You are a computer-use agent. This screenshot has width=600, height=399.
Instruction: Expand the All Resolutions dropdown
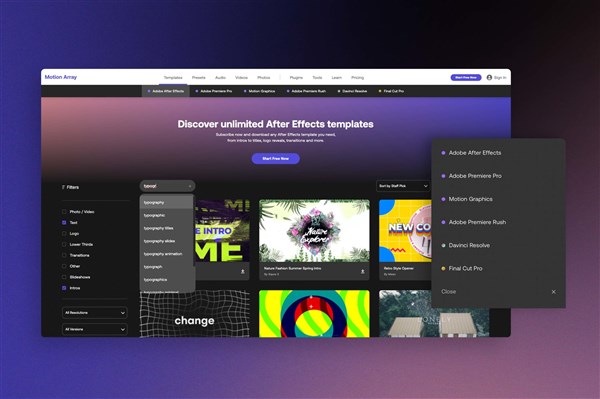95,313
